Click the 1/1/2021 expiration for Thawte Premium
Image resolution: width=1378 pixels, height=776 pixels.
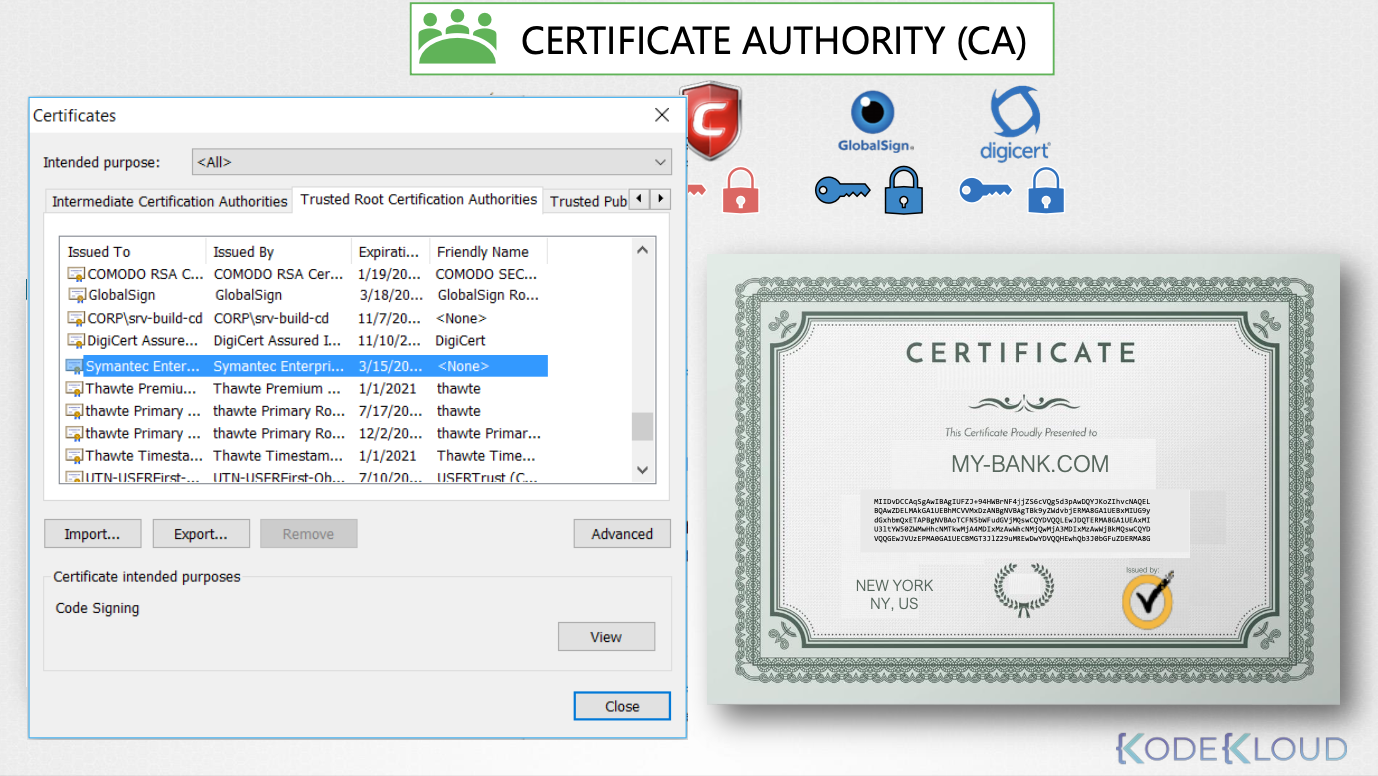(387, 389)
